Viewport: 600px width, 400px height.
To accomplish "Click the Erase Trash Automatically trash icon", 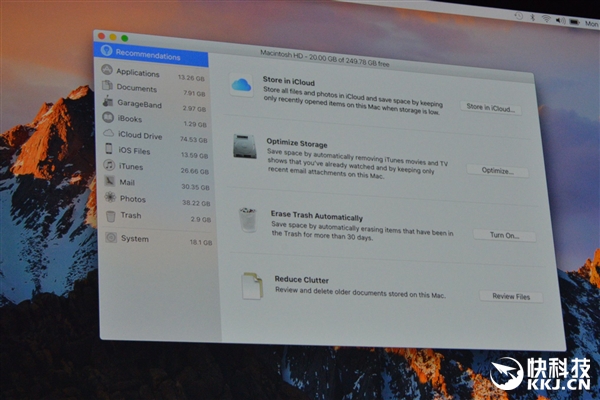I will (x=248, y=220).
